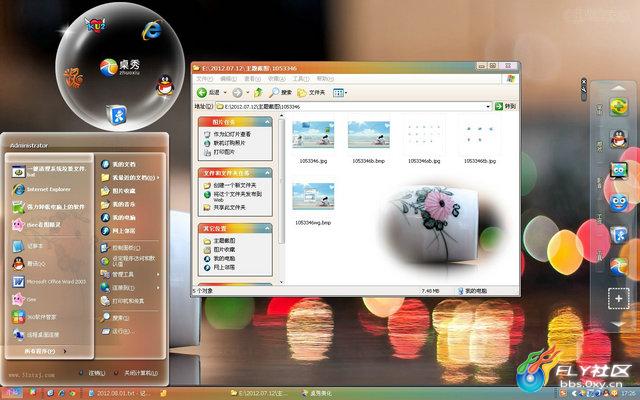Open the green refresh icon in right sidebar
640x400 pixels.
619,107
